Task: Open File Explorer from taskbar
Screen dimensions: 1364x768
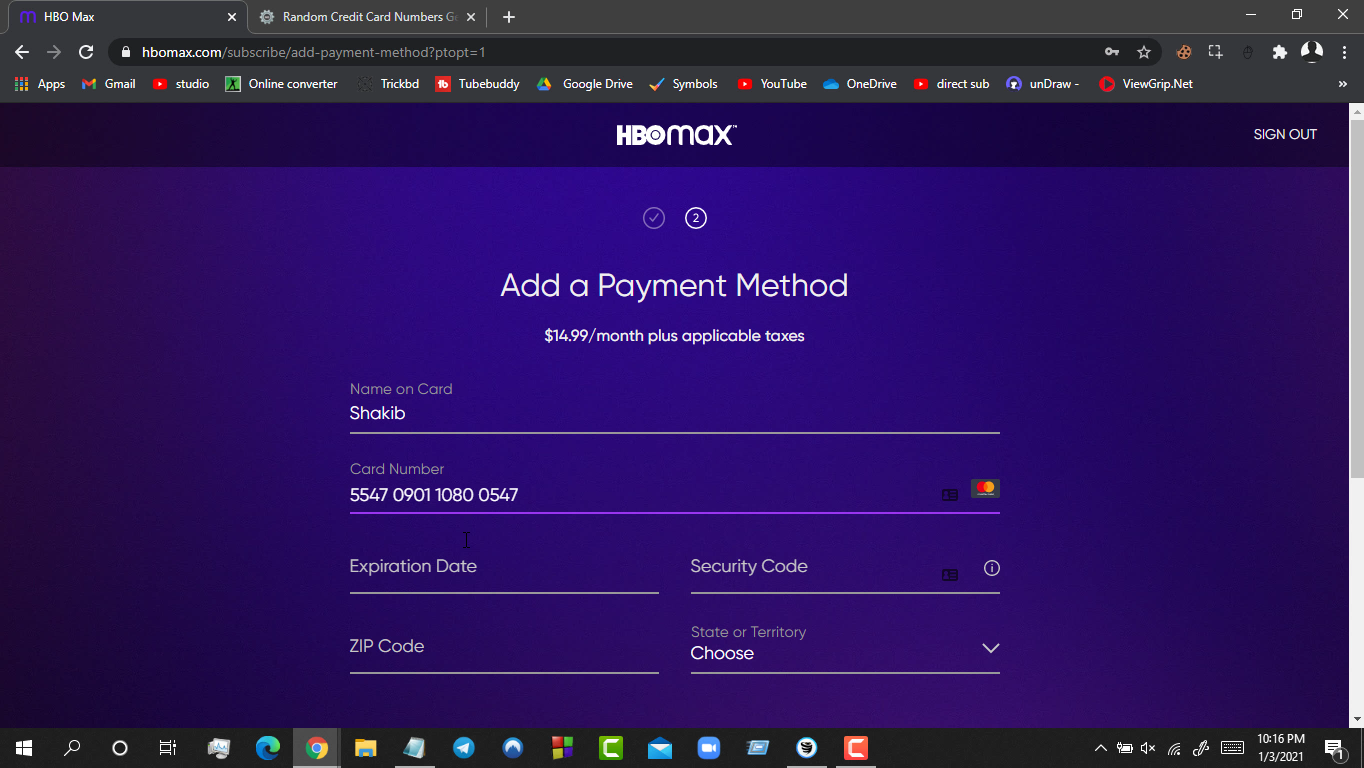Action: 366,748
